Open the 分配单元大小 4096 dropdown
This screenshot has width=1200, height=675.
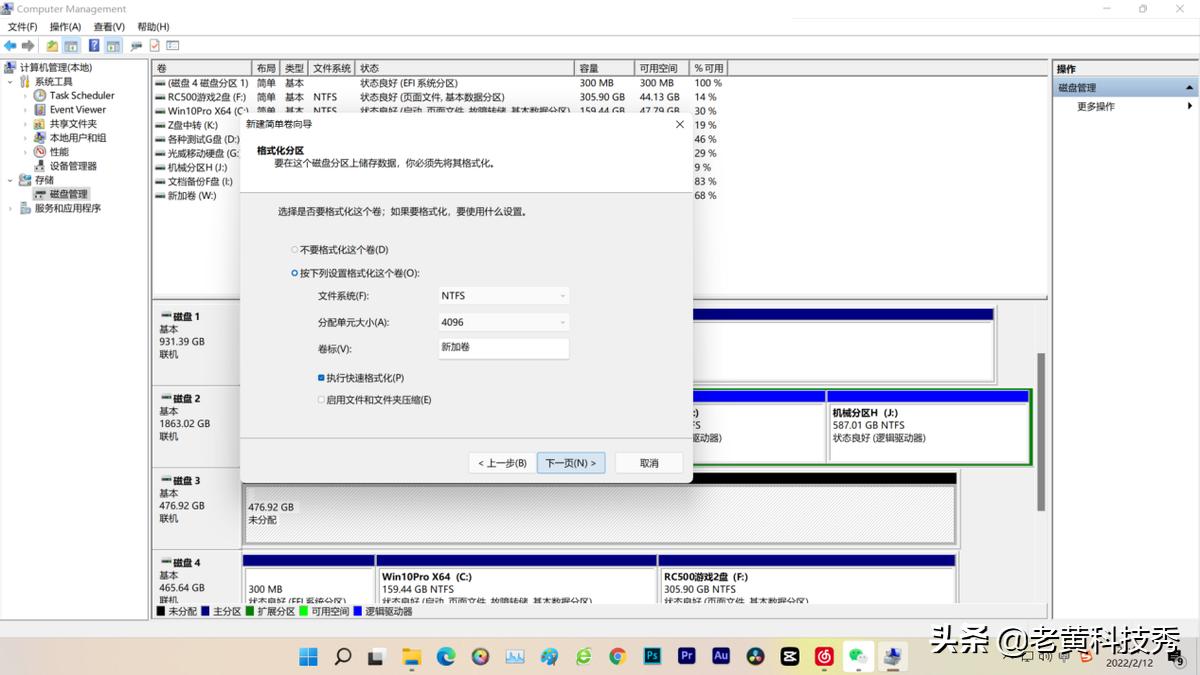click(x=503, y=322)
